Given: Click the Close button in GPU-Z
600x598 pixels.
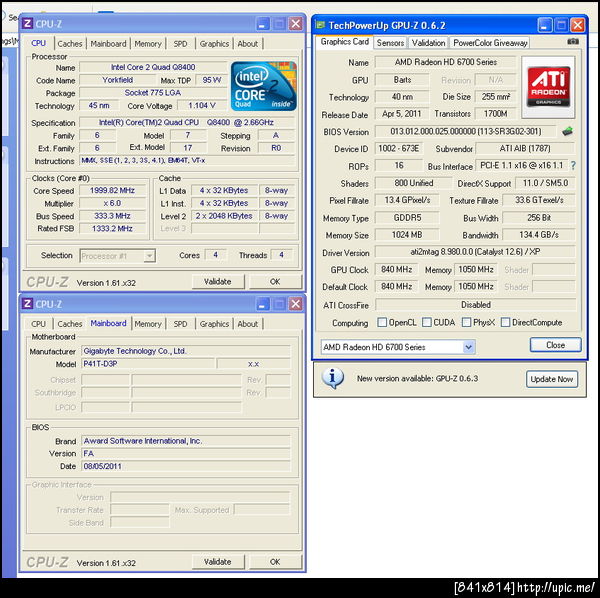Looking at the screenshot, I should click(x=556, y=345).
